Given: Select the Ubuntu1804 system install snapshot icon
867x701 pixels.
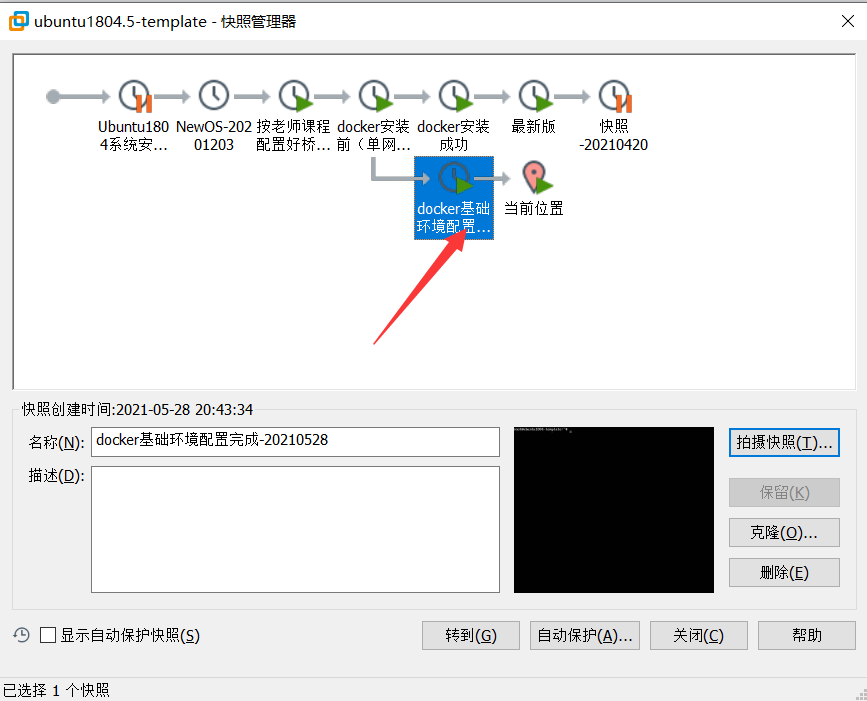Looking at the screenshot, I should click(134, 96).
